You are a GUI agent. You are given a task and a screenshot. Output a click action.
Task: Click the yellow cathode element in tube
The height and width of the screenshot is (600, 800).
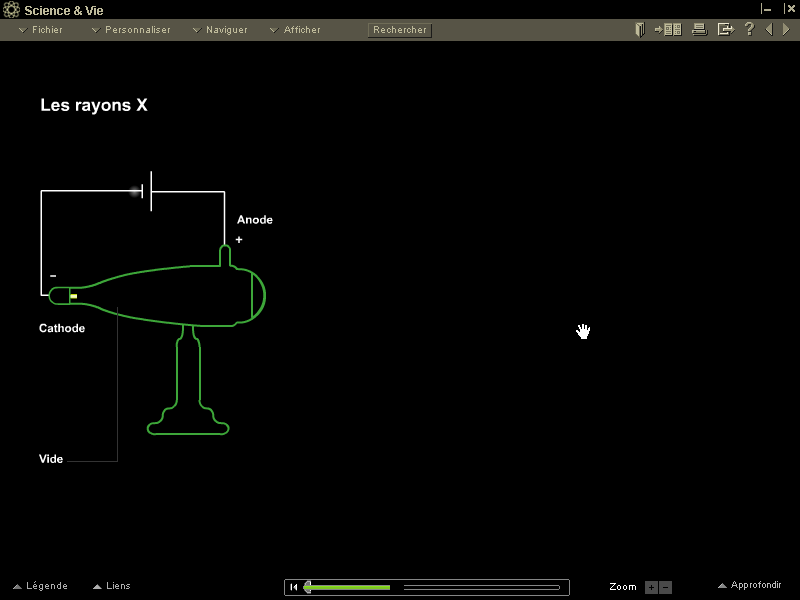tap(73, 296)
